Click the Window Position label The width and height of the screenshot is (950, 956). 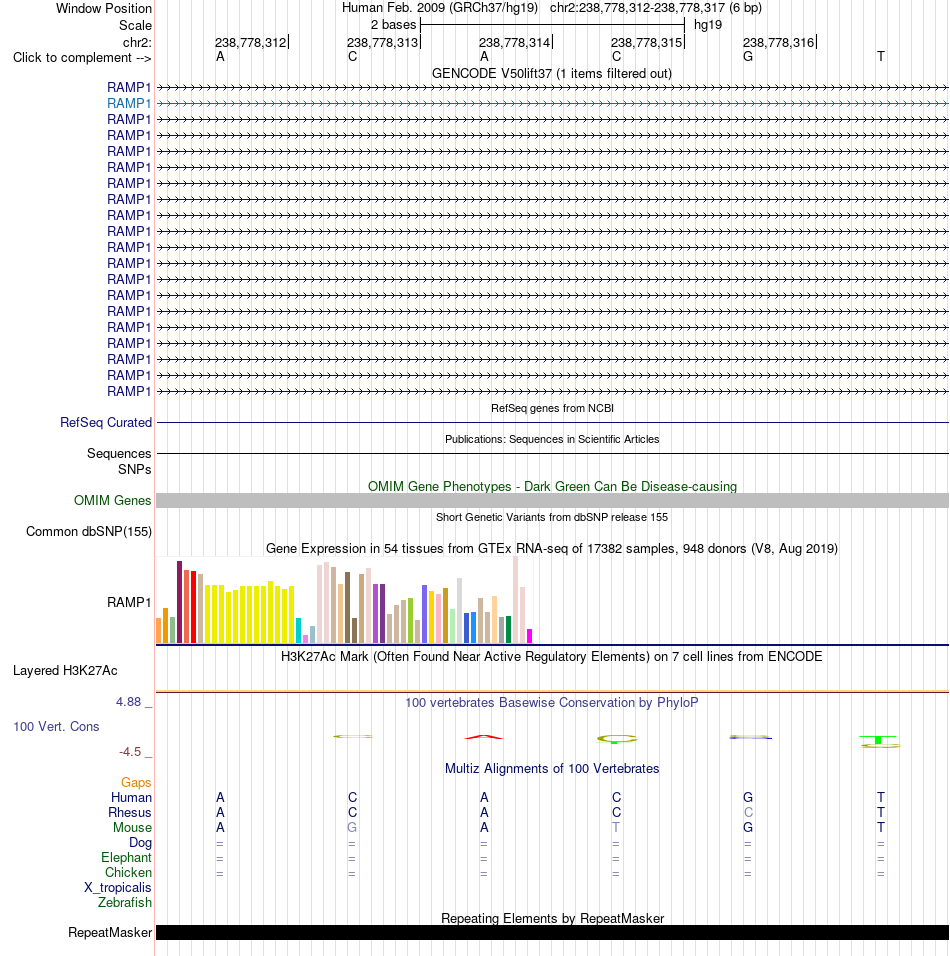click(x=104, y=9)
